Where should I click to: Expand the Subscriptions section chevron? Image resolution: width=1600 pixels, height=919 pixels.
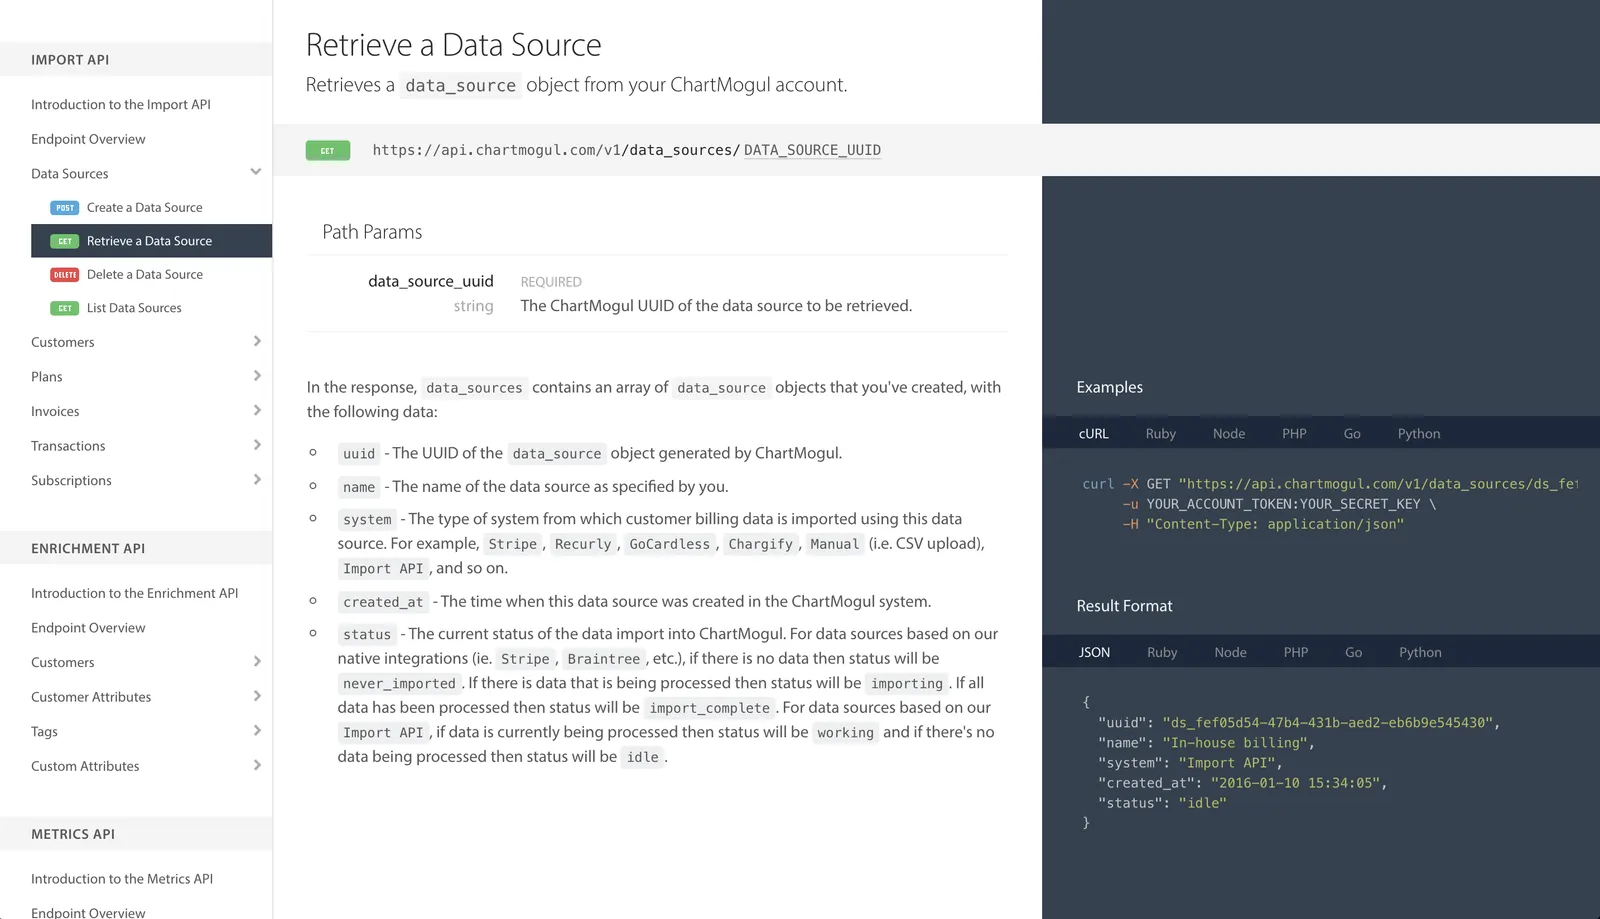[257, 480]
